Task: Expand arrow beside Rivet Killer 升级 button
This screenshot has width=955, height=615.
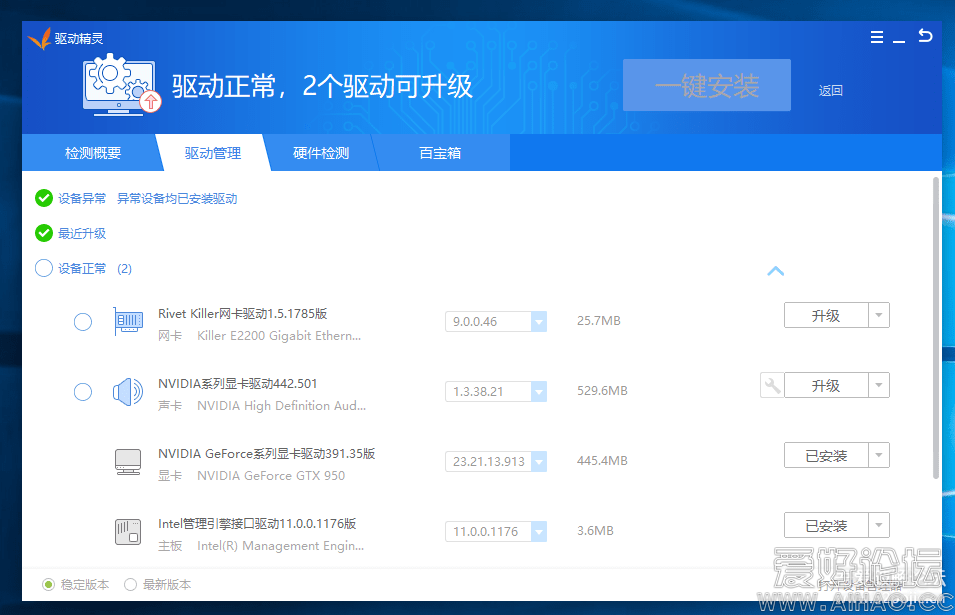Action: click(879, 315)
